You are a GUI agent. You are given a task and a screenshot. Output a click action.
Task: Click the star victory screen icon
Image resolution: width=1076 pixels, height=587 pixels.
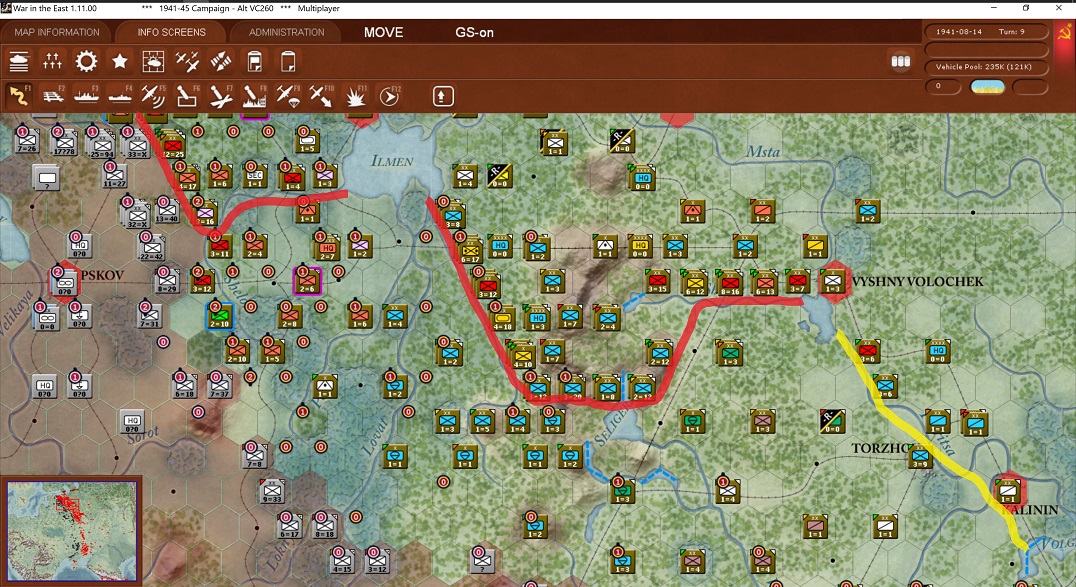[x=119, y=62]
